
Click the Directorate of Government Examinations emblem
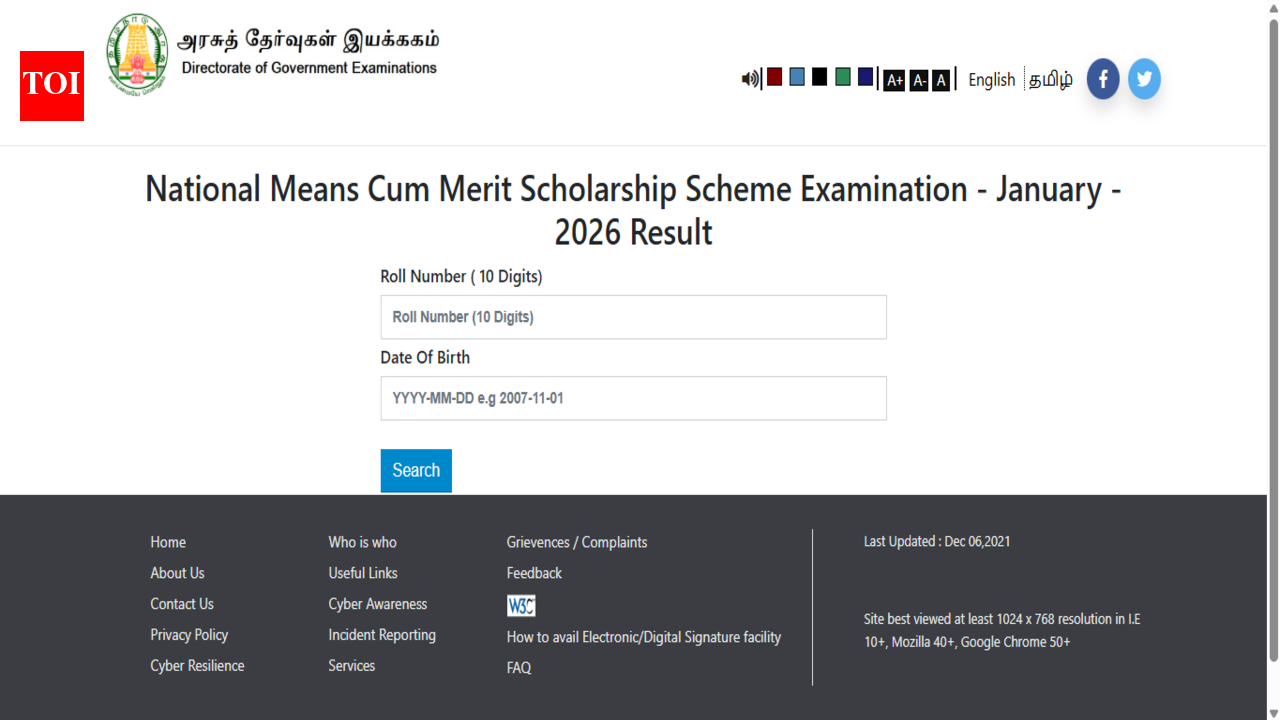point(135,54)
